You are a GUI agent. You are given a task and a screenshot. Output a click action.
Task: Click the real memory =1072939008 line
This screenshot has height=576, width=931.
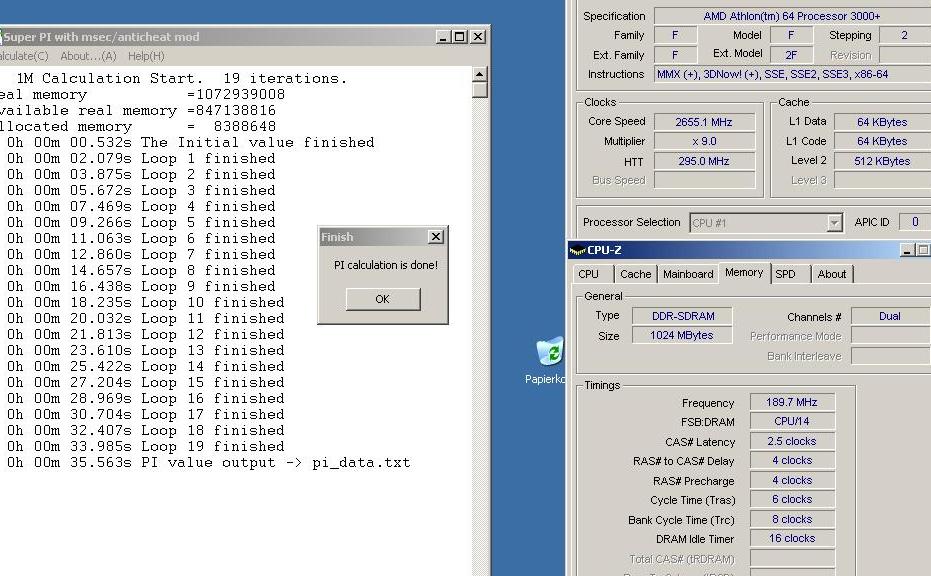click(x=142, y=94)
